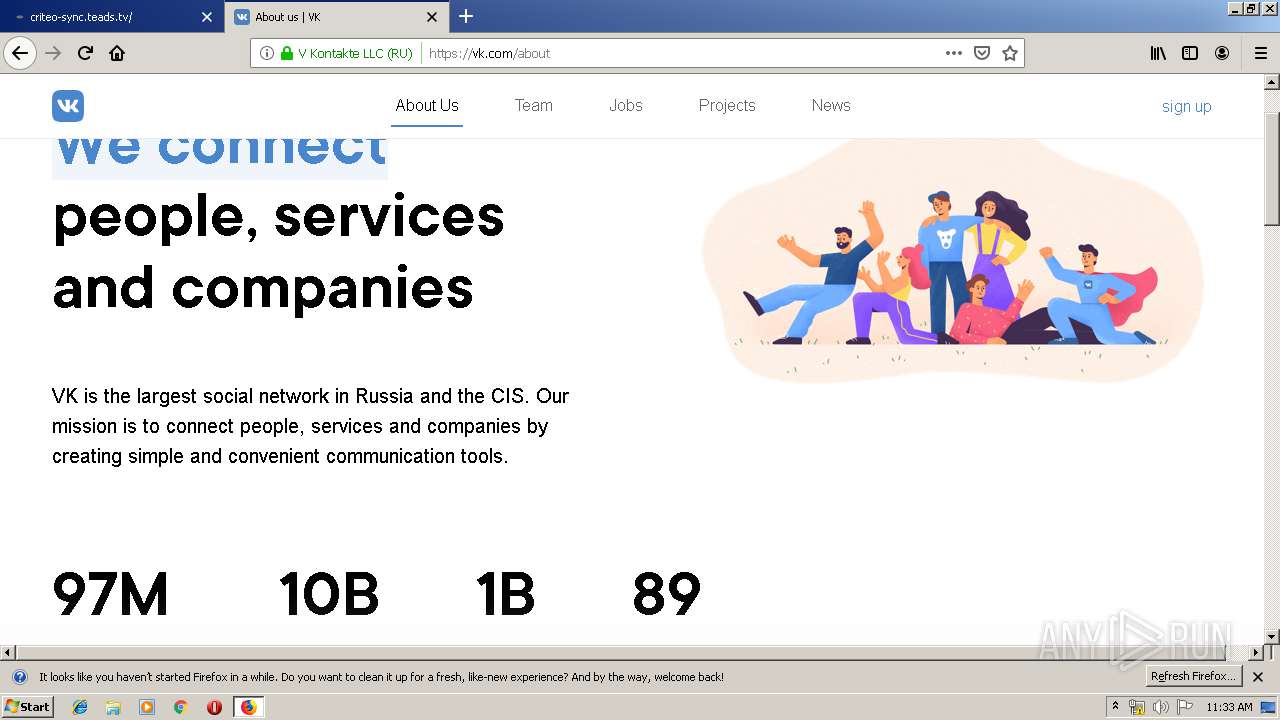Click the taskbar clock 11:33 AM
Screen dimensions: 1280x720
(x=1229, y=707)
